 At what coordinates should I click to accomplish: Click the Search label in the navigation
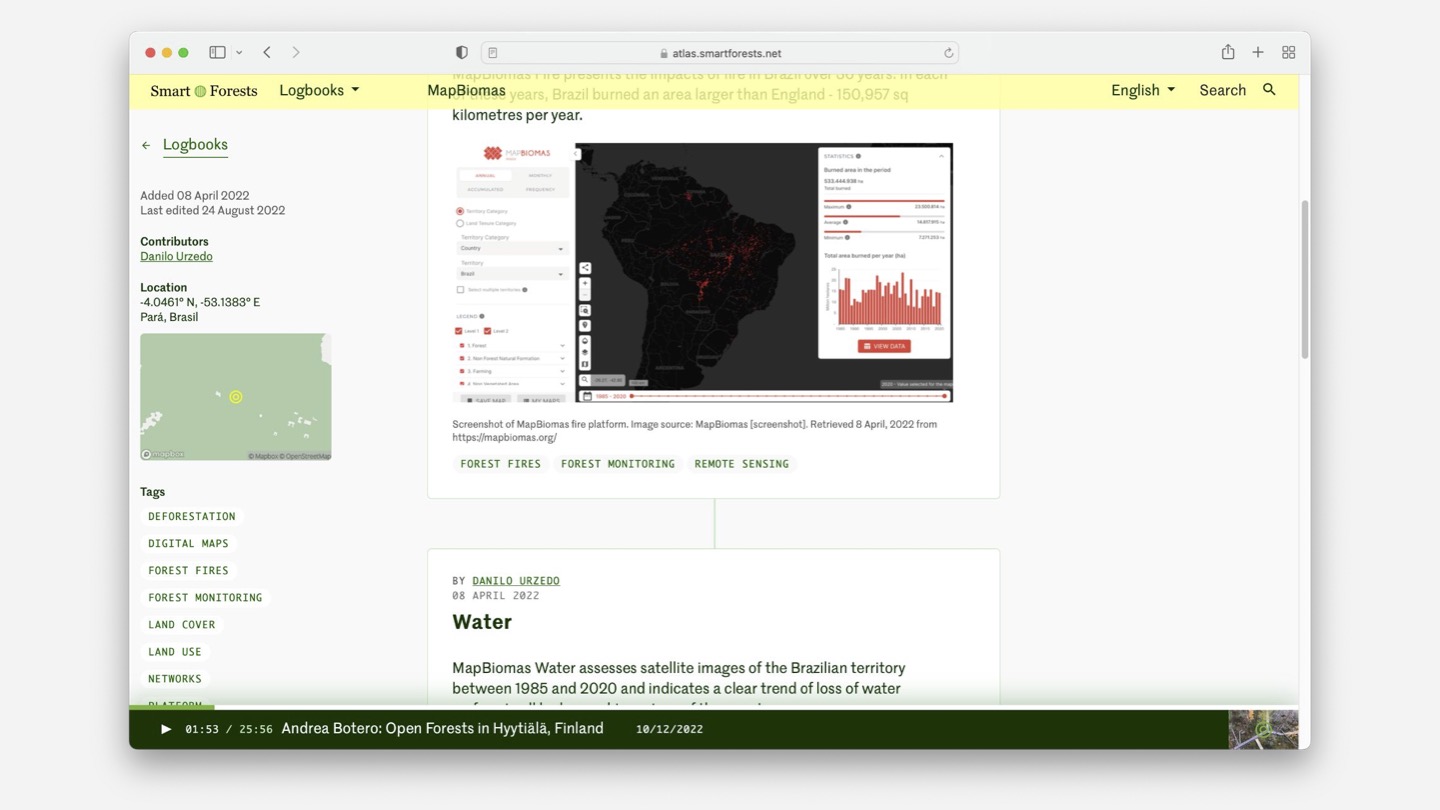tap(1222, 90)
